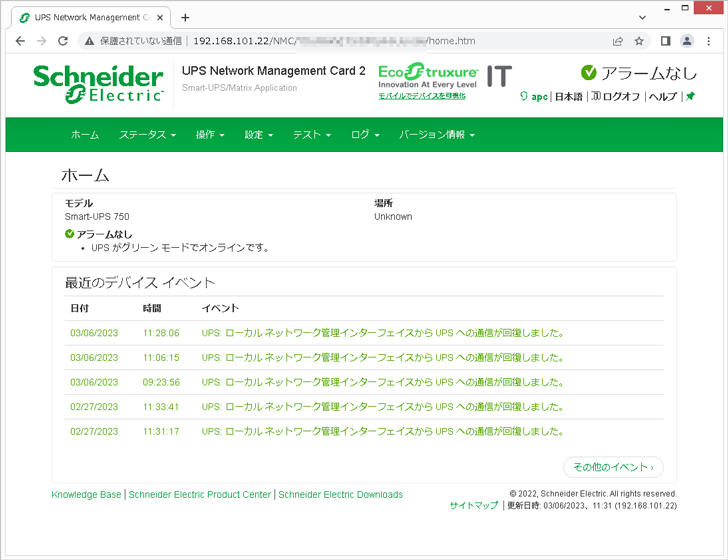Click the share page icon in address bar
The width and height of the screenshot is (728, 560).
pos(618,41)
